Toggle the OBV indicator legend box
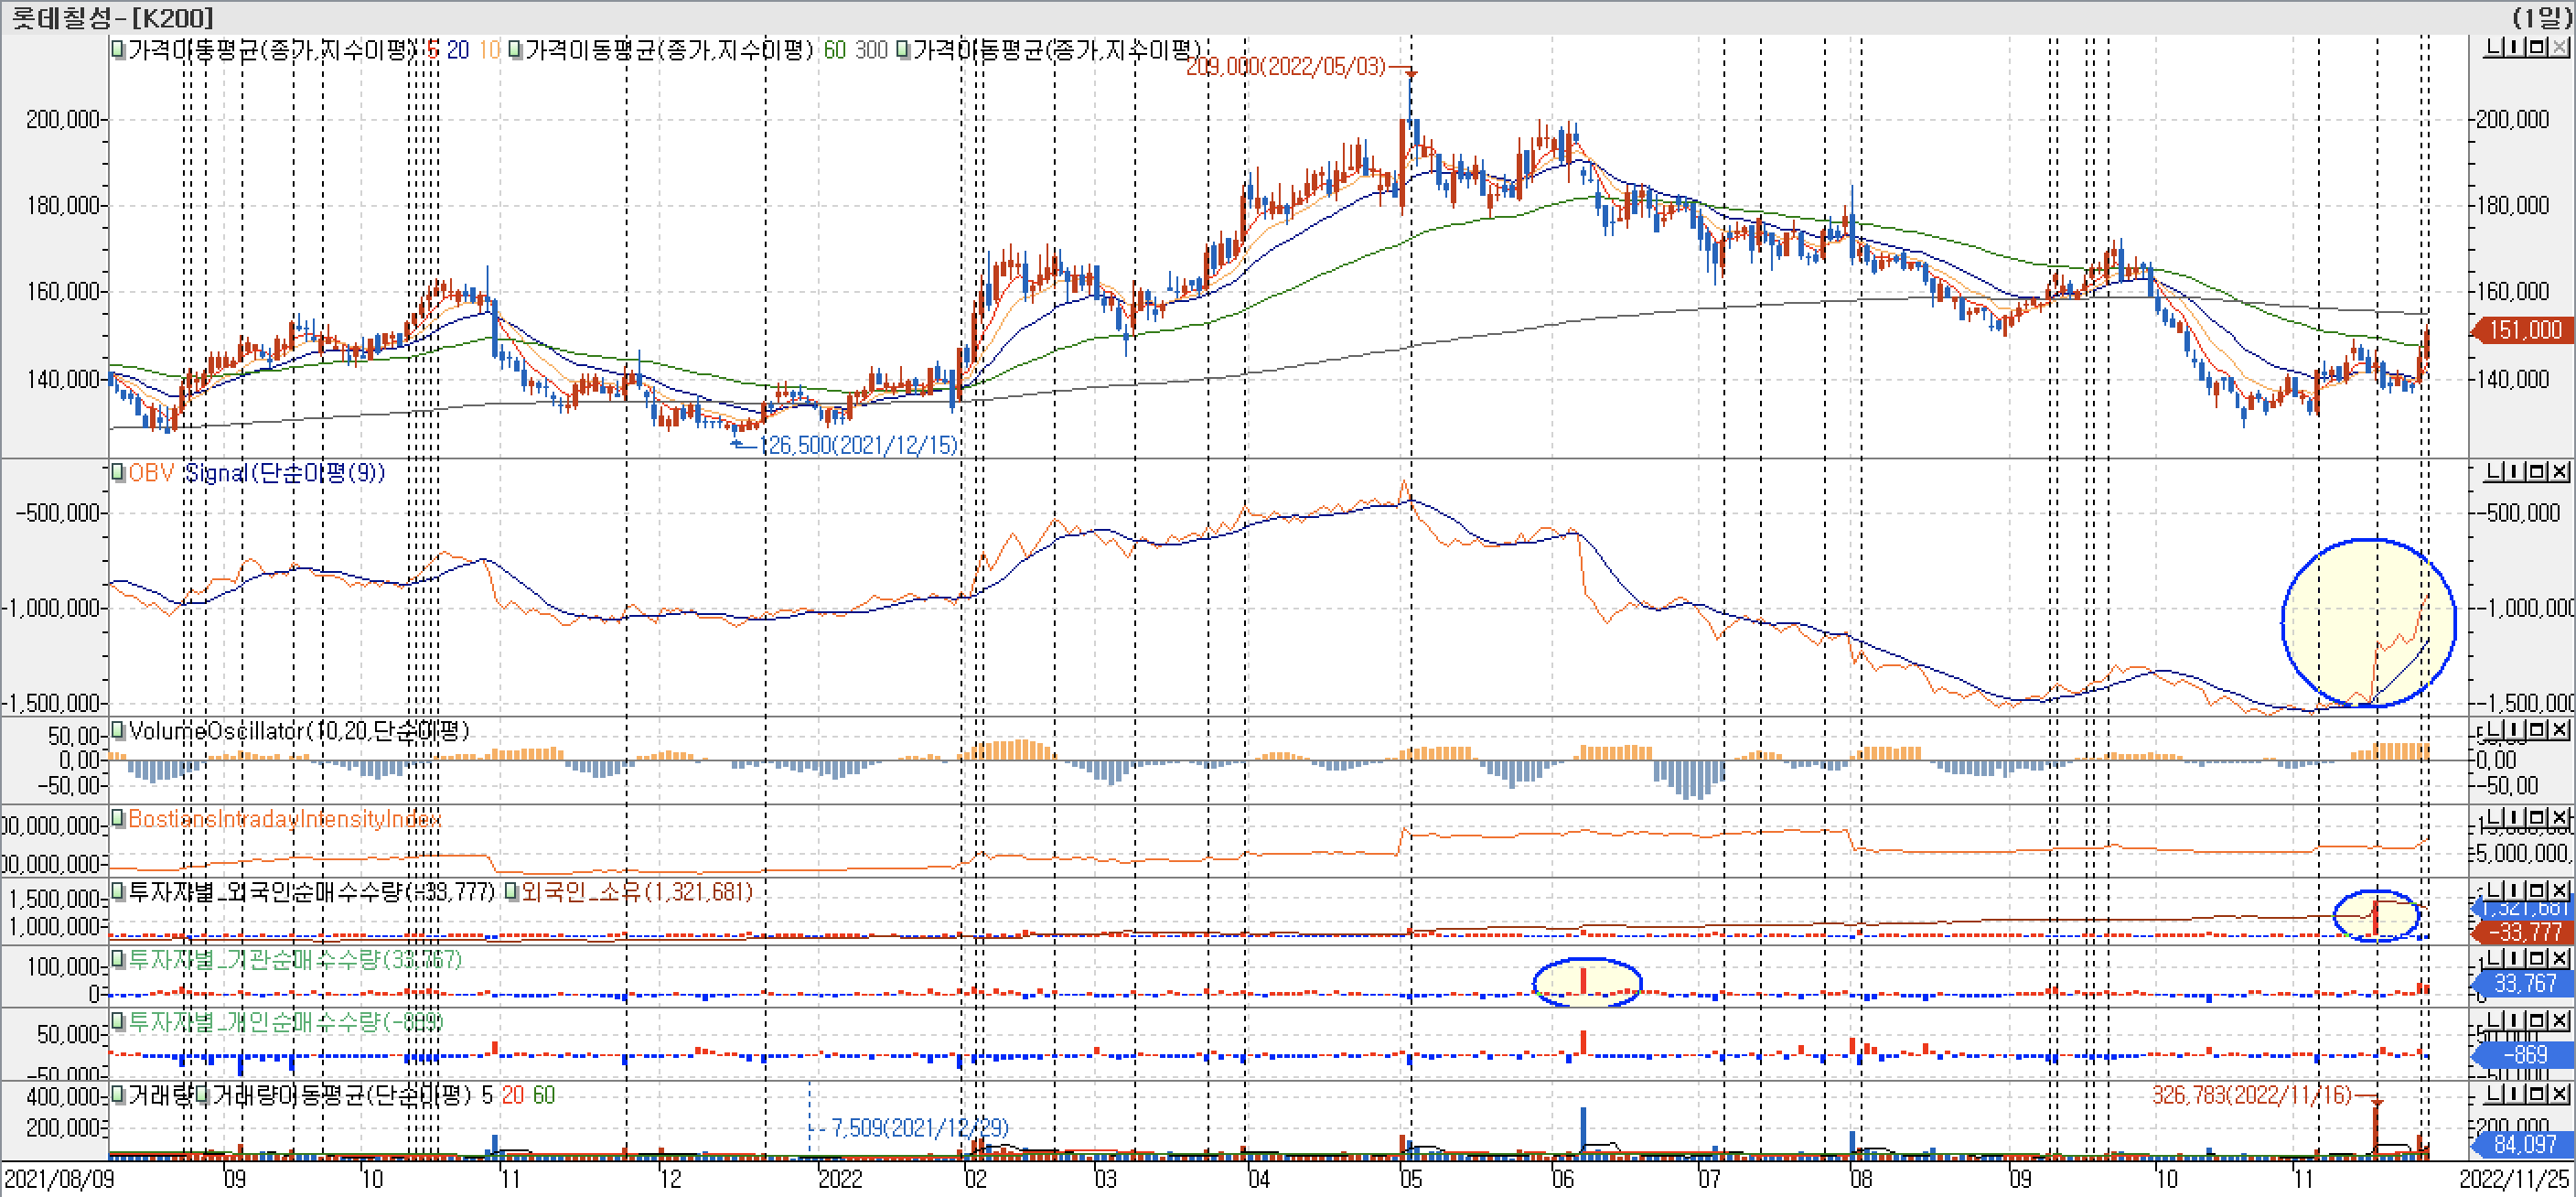The image size is (2576, 1197). point(118,472)
